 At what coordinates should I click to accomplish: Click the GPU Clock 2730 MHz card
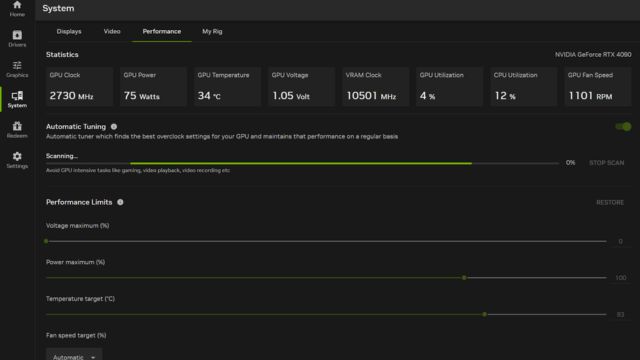[x=79, y=87]
